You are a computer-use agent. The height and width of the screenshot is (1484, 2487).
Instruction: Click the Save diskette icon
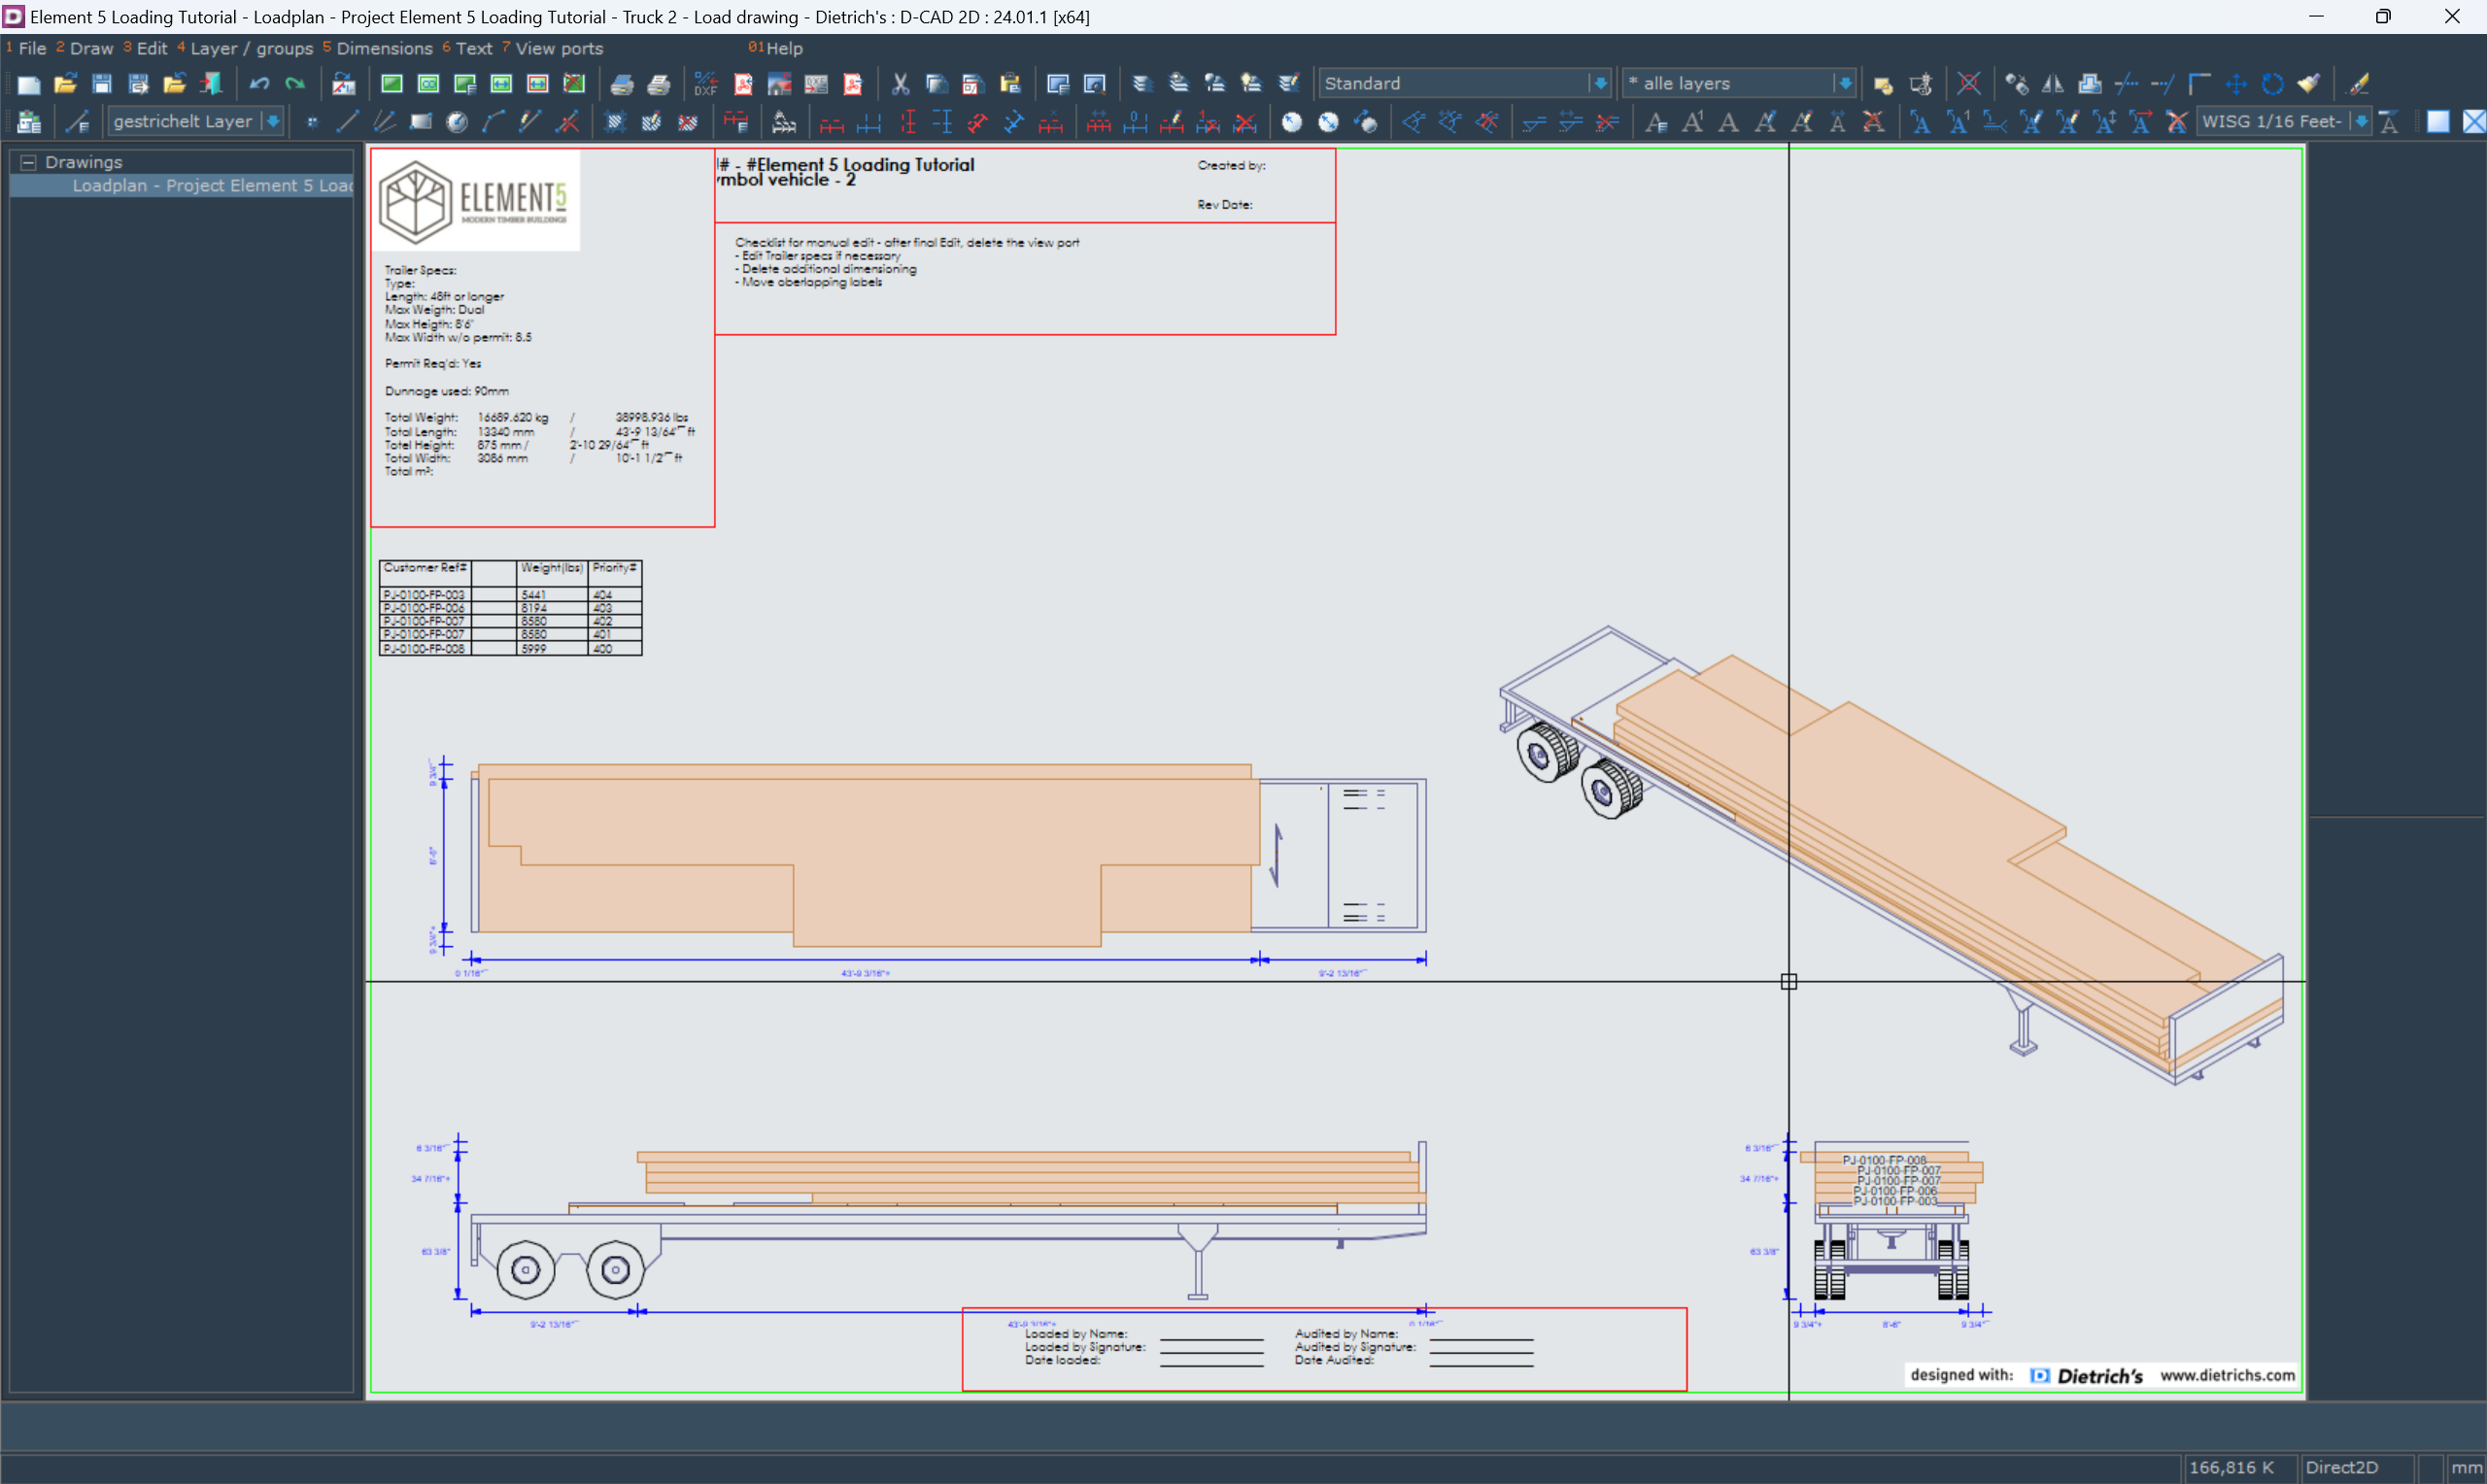point(101,84)
